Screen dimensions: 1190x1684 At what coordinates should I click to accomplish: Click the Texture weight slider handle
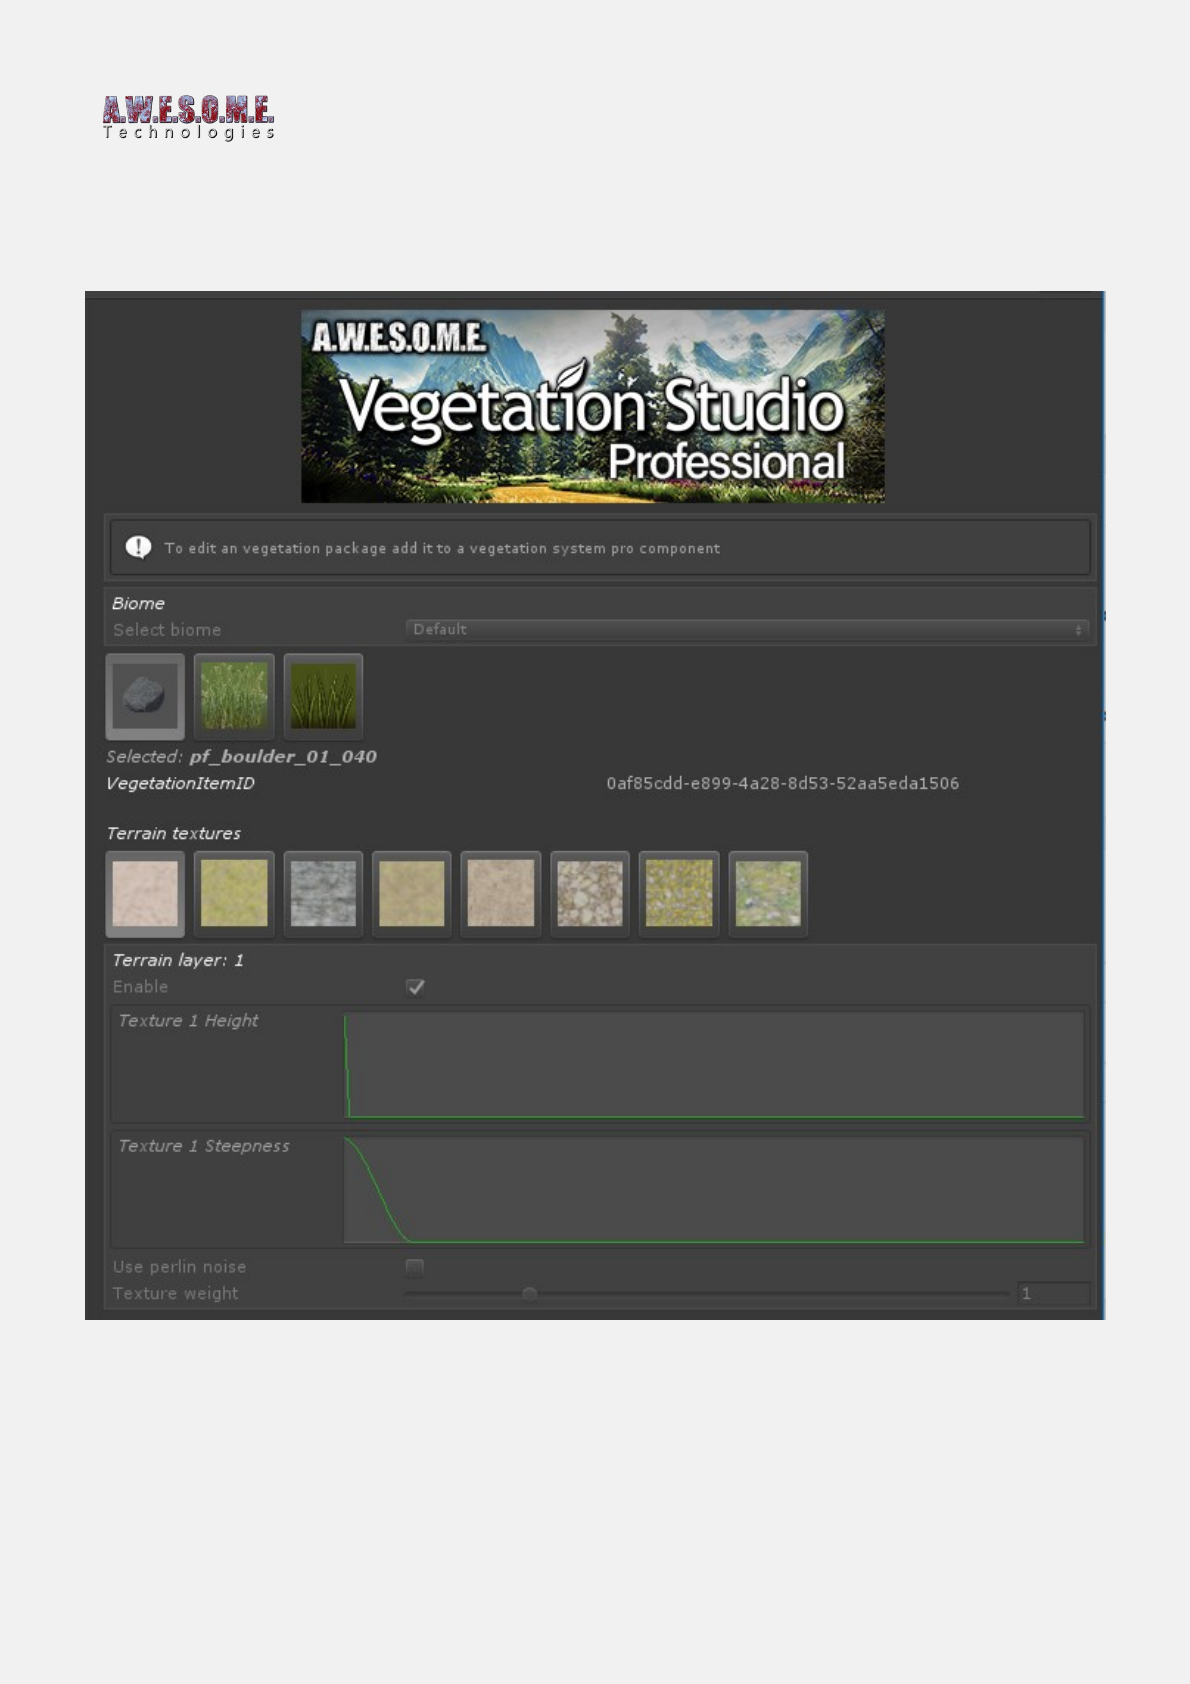tap(530, 1294)
